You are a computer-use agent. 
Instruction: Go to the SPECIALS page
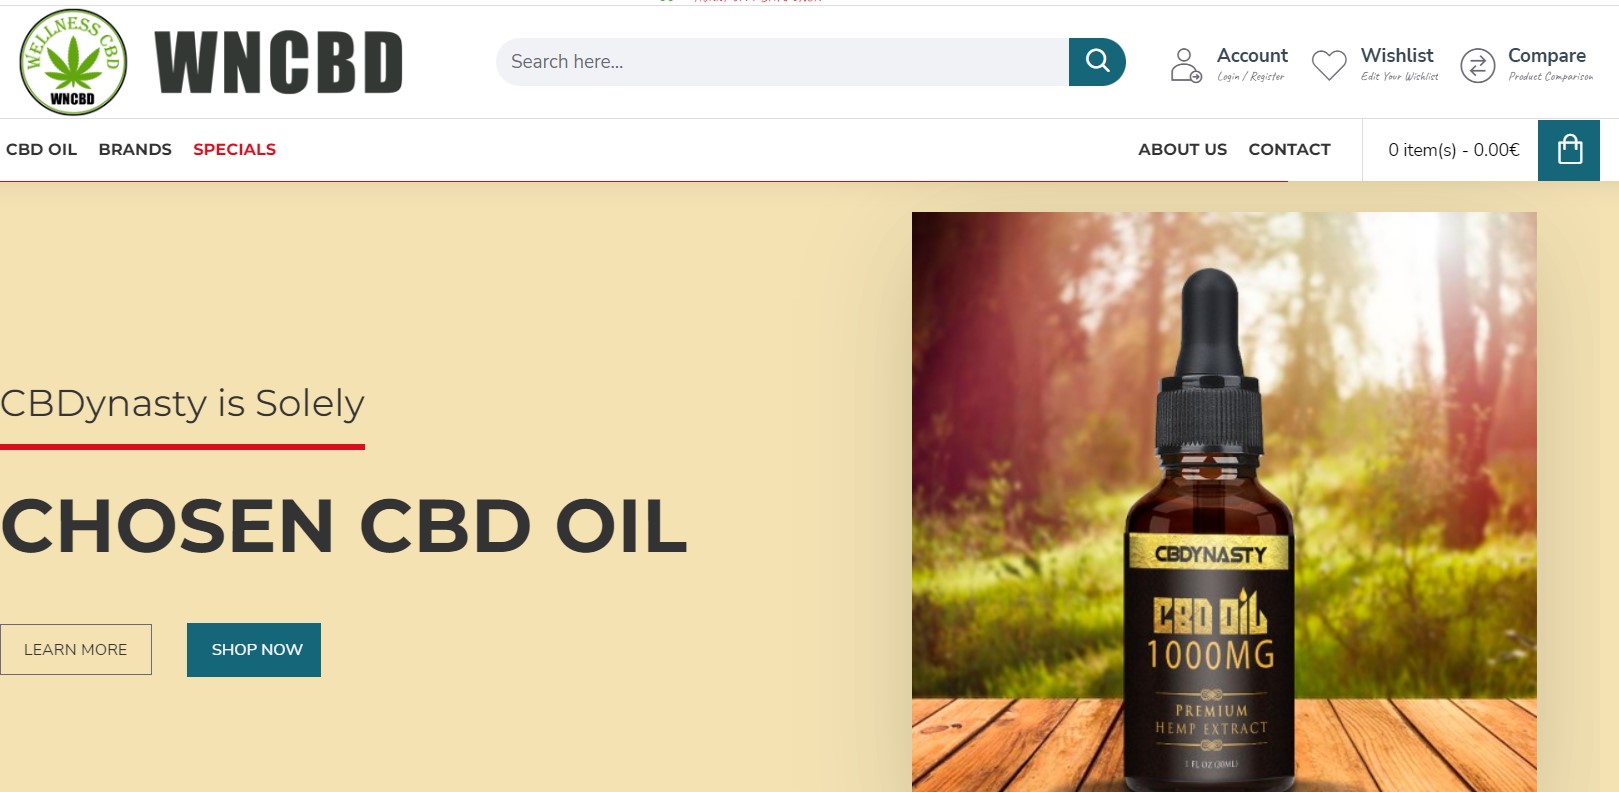234,149
